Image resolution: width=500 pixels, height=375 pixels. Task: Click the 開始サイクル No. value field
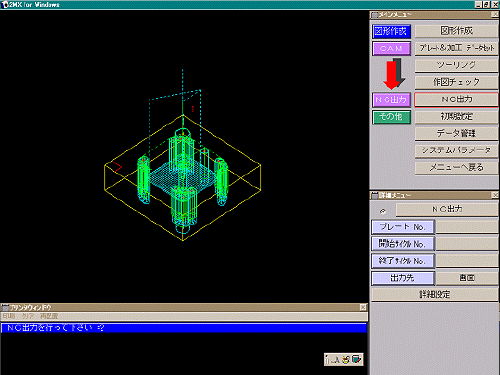(467, 244)
